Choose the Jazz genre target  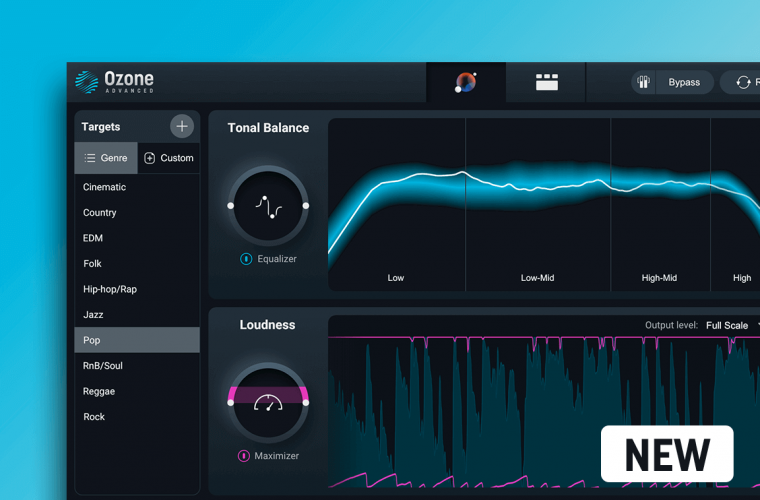[137, 315]
